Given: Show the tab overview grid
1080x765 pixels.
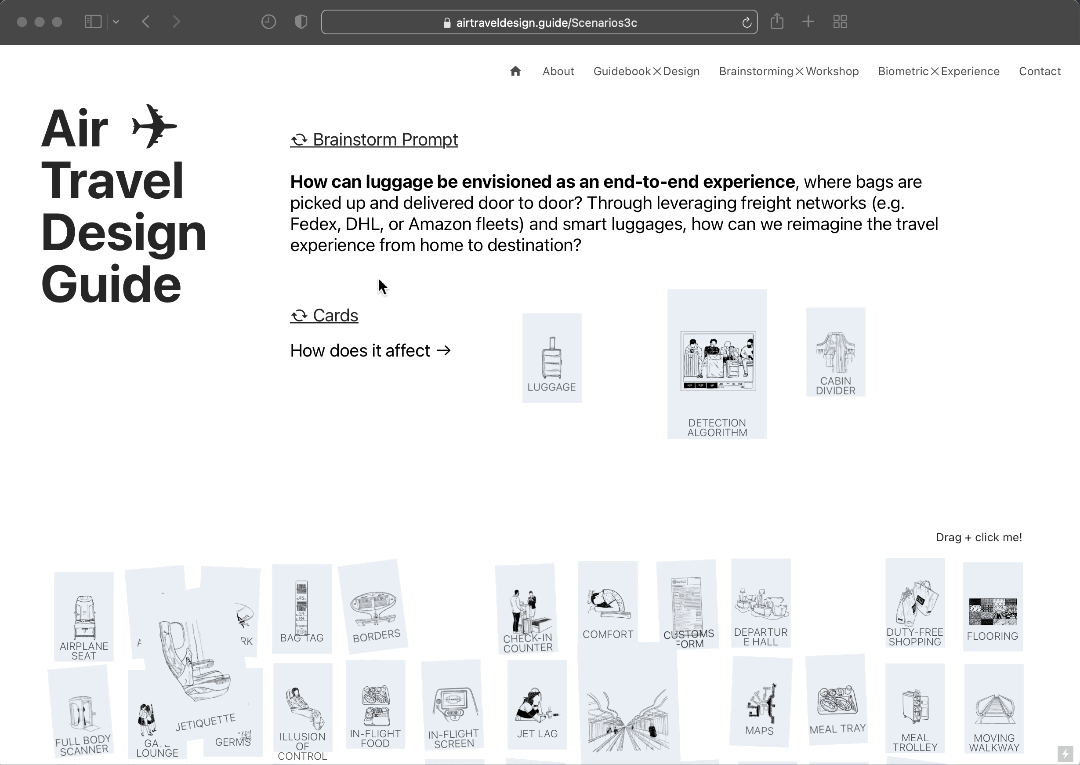Looking at the screenshot, I should click(x=840, y=22).
